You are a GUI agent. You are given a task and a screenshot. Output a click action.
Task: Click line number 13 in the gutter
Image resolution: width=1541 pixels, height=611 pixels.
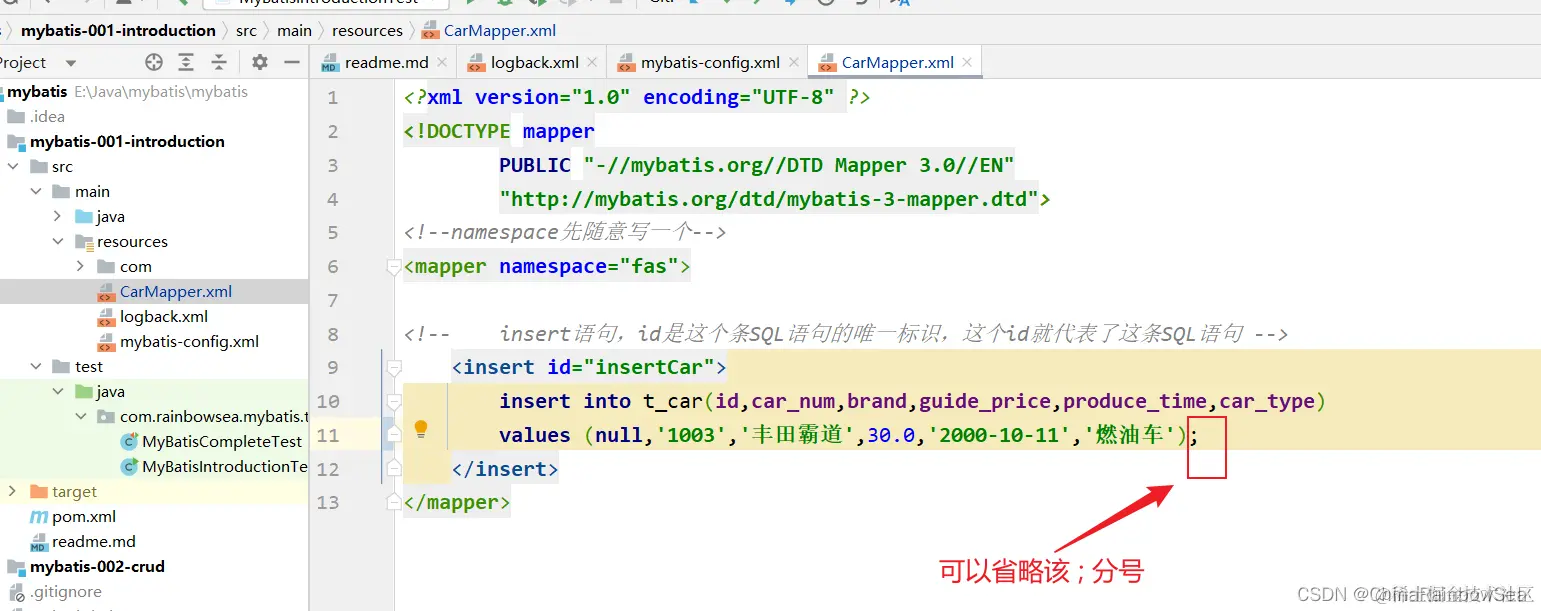click(327, 502)
